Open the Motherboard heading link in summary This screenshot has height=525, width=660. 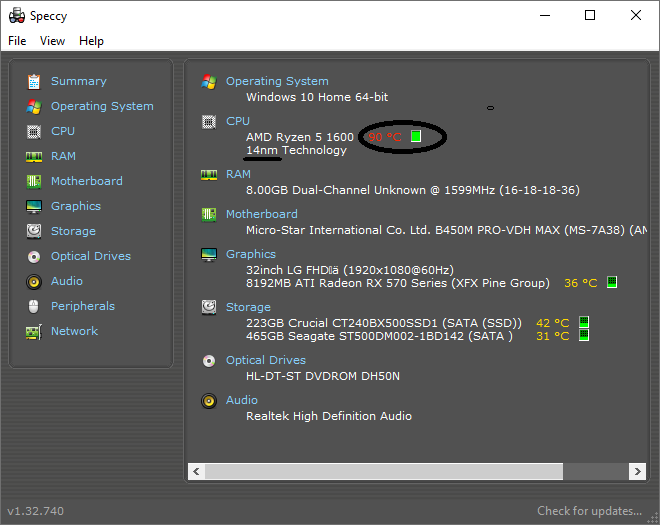click(x=262, y=214)
